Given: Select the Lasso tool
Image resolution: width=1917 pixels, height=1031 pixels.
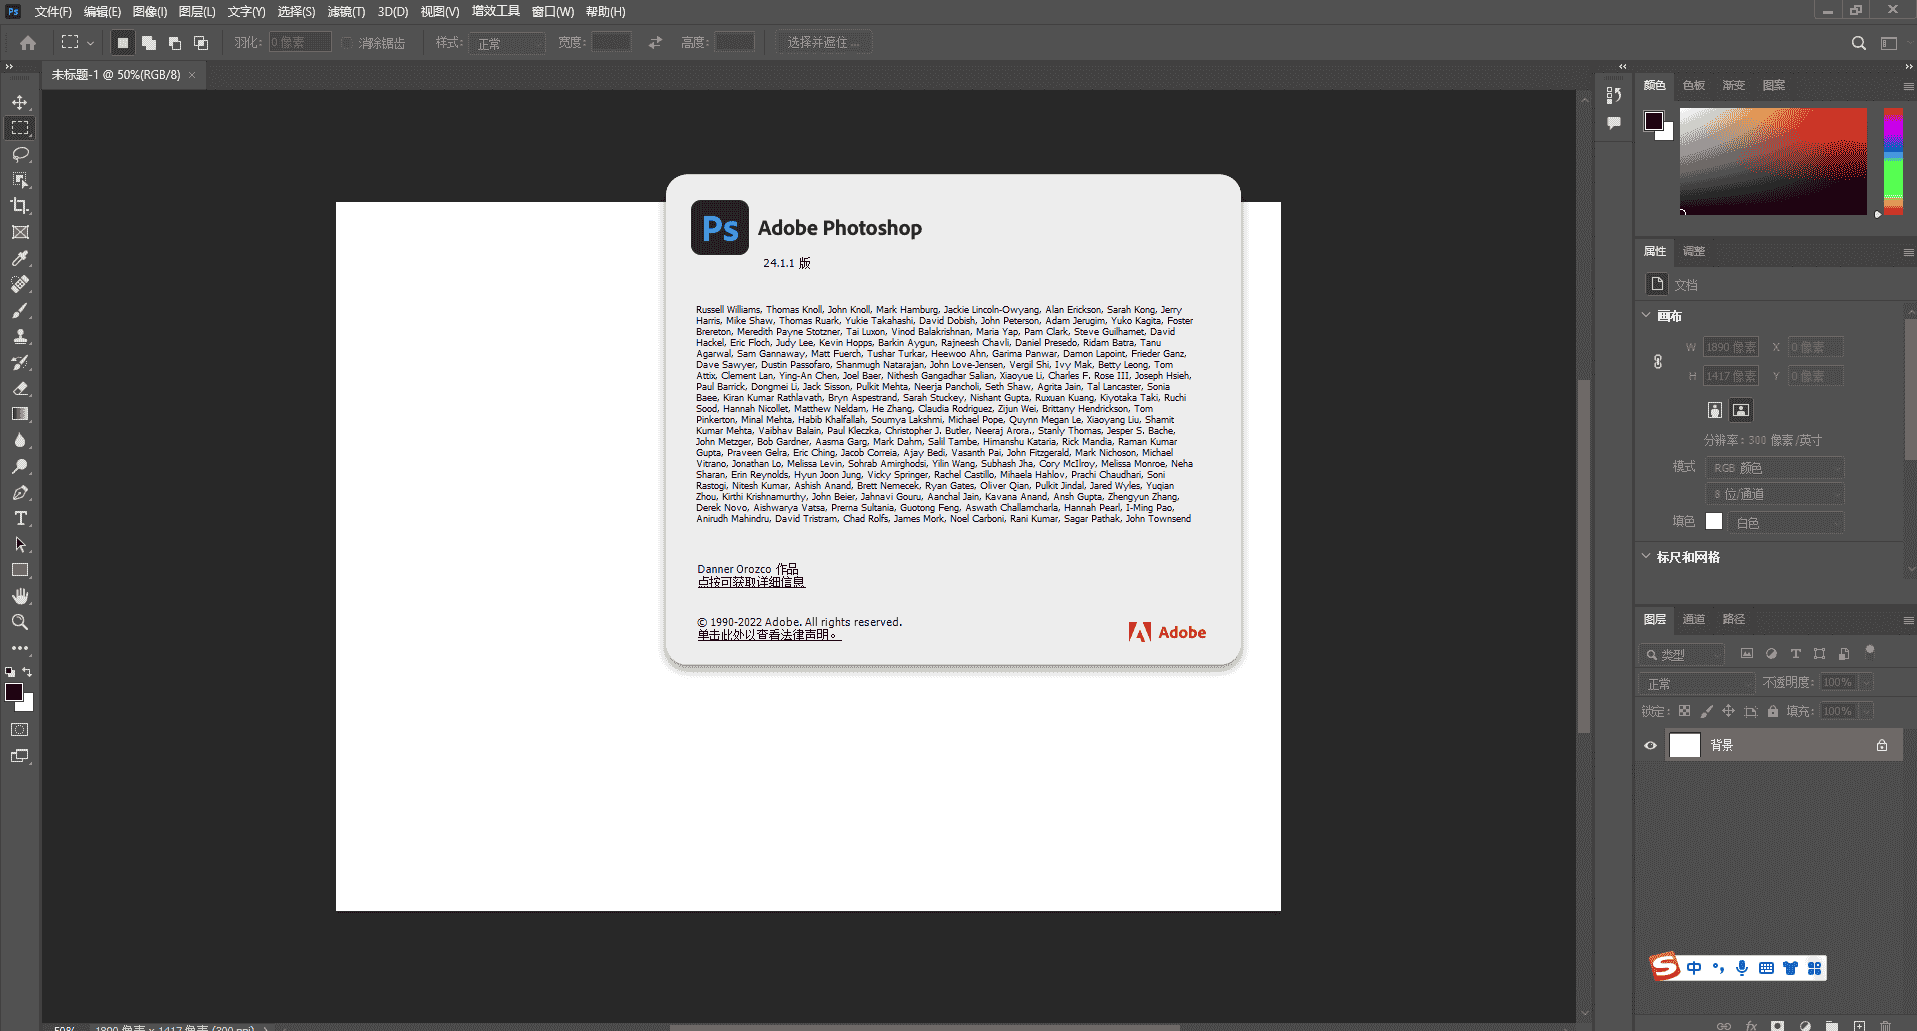Looking at the screenshot, I should pyautogui.click(x=20, y=154).
